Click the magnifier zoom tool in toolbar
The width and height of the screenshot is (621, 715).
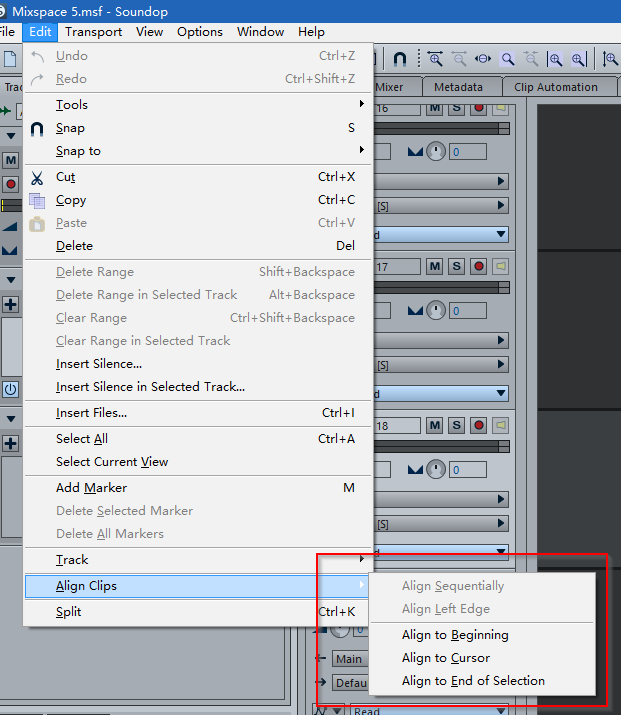pyautogui.click(x=509, y=59)
